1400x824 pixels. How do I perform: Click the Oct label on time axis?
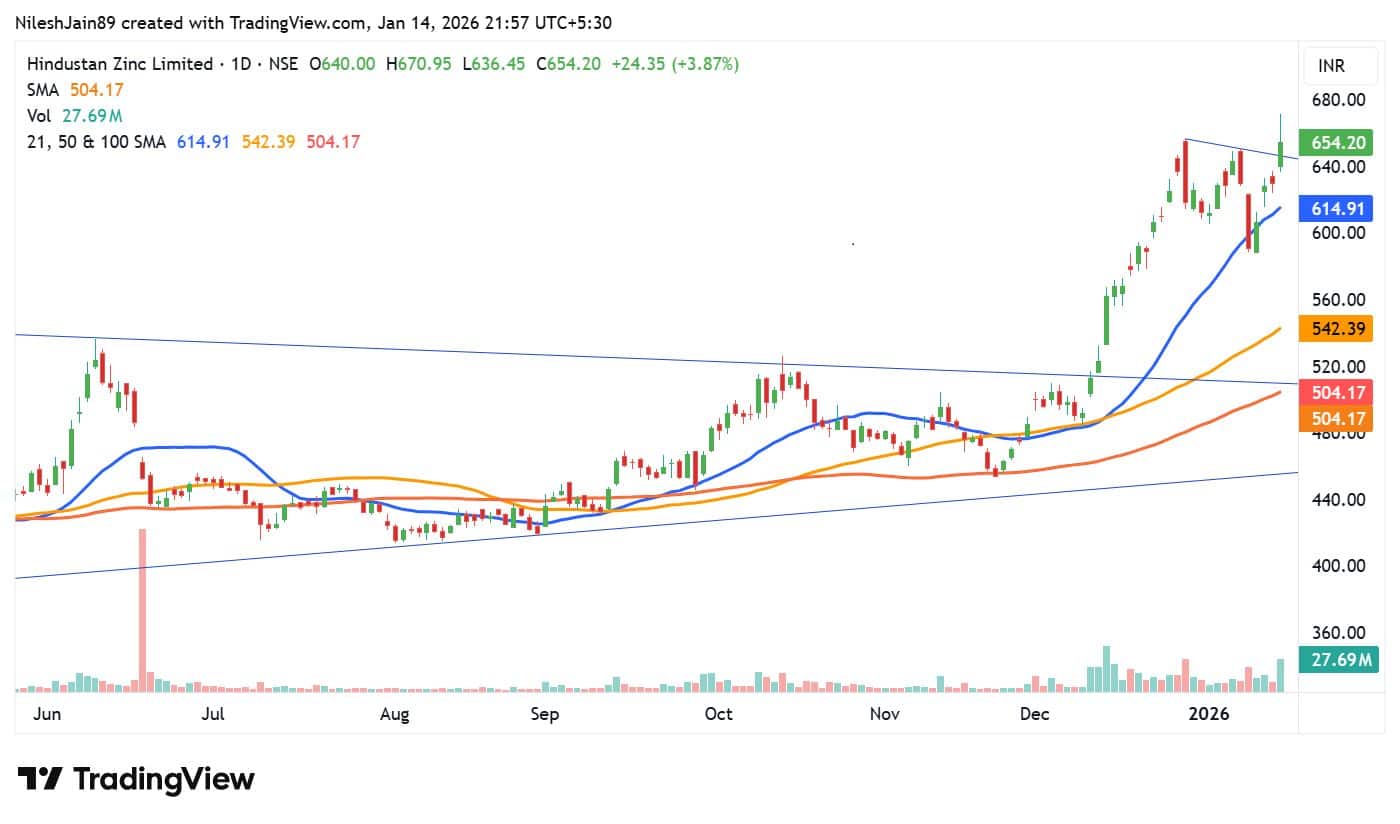tap(718, 714)
